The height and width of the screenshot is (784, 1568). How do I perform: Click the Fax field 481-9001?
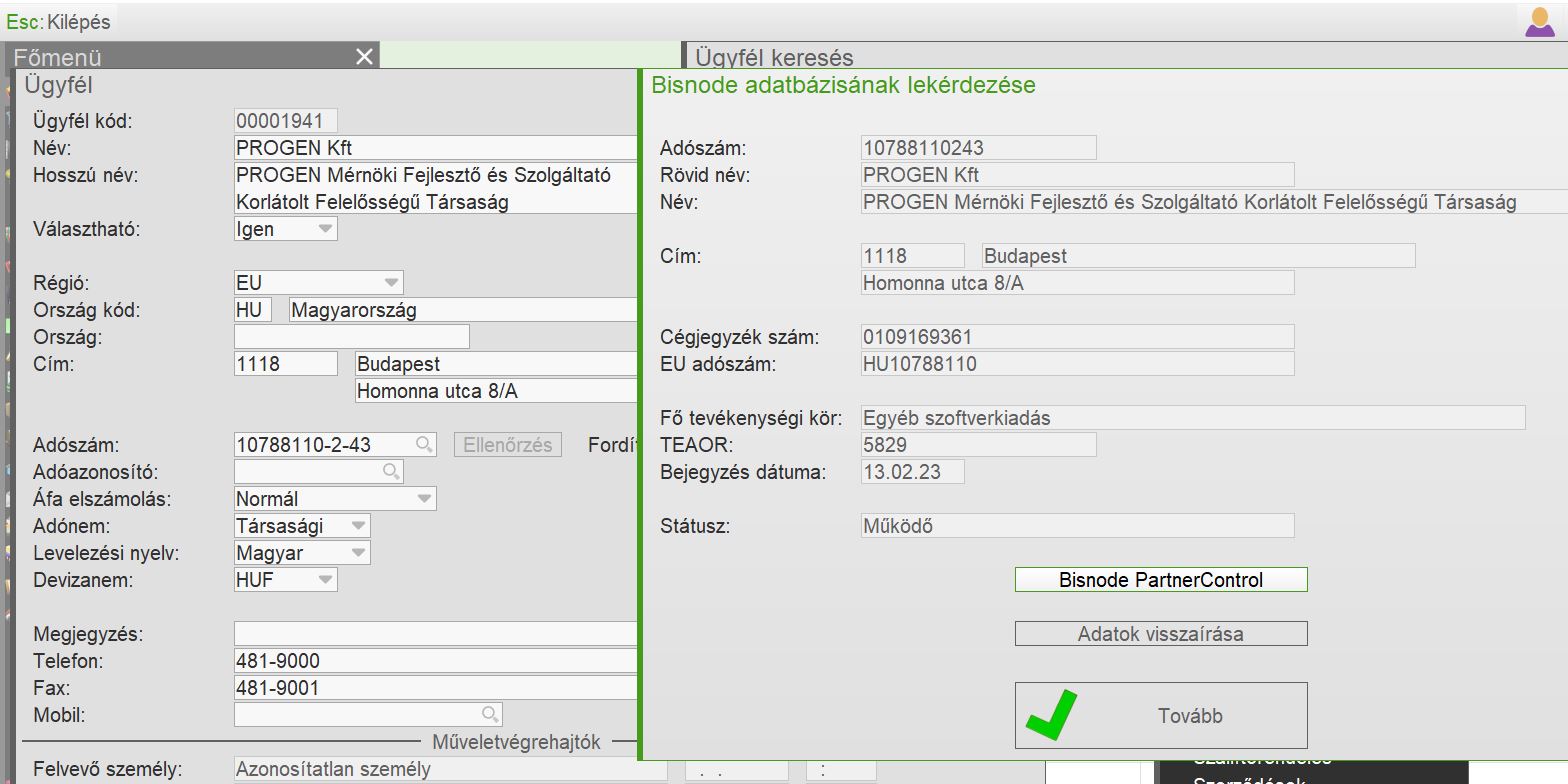point(436,688)
